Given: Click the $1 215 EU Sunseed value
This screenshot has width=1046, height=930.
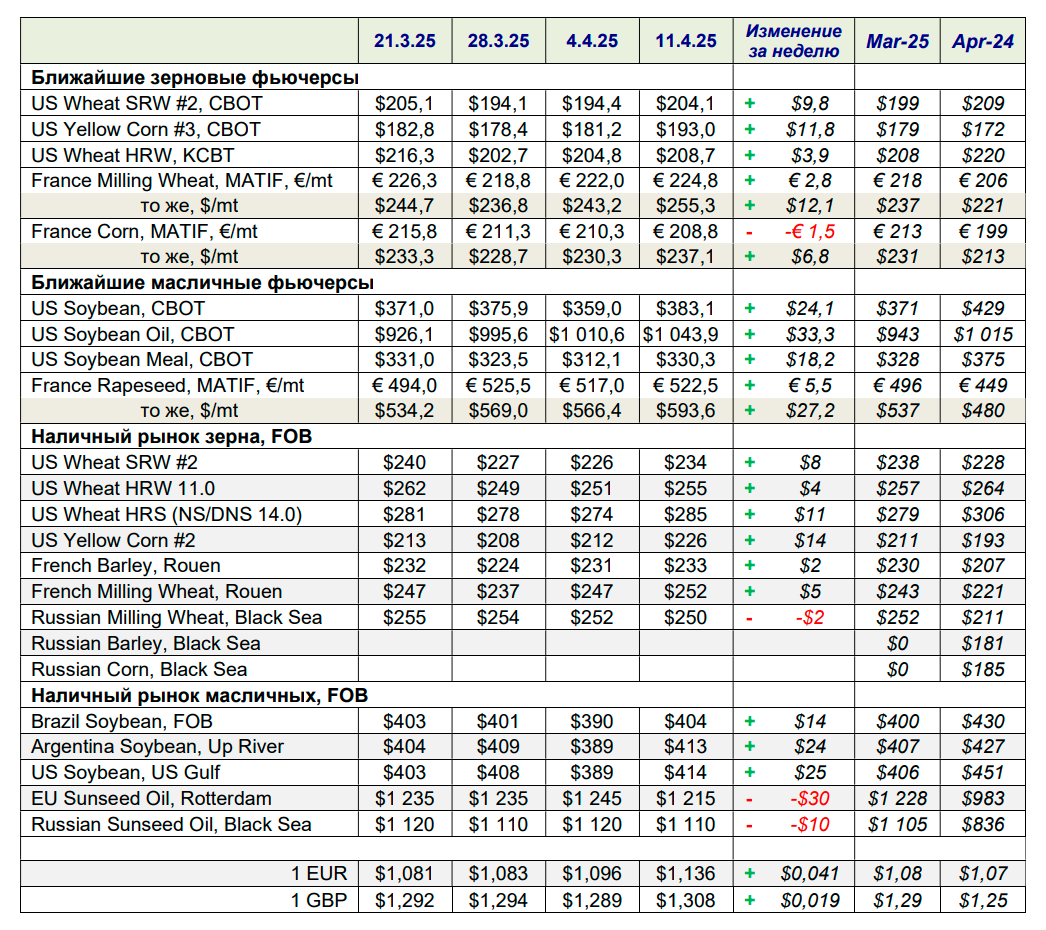Looking at the screenshot, I should click(686, 799).
